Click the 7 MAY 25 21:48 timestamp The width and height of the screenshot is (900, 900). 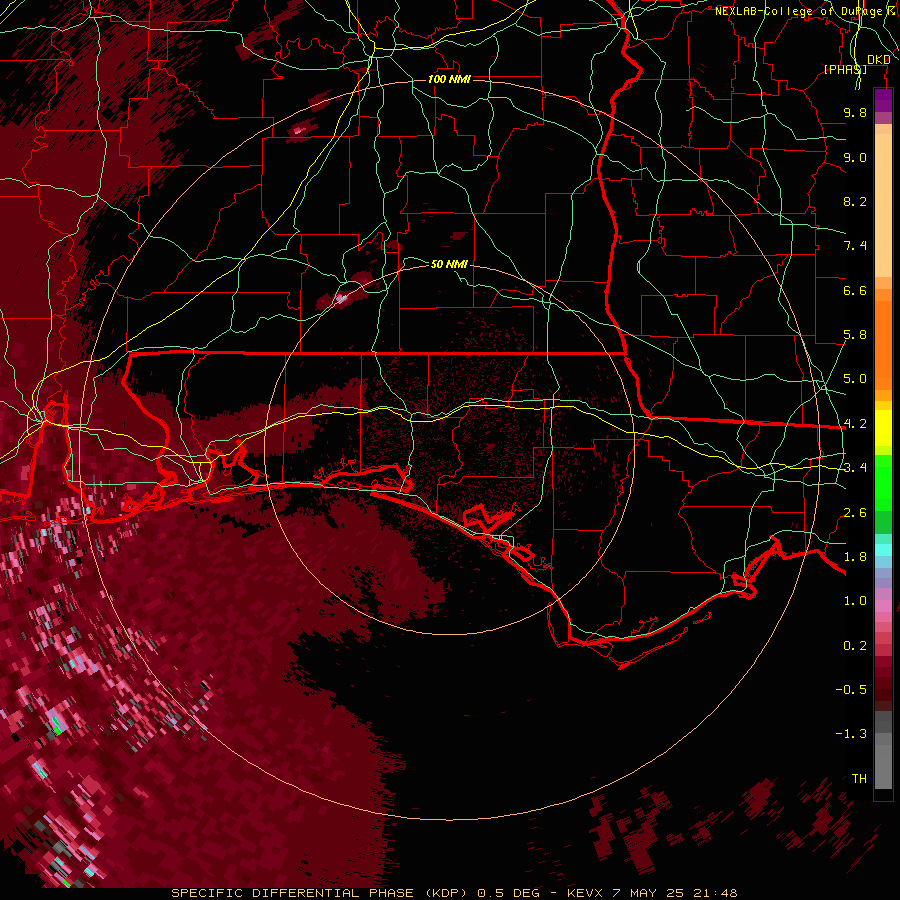pos(675,893)
